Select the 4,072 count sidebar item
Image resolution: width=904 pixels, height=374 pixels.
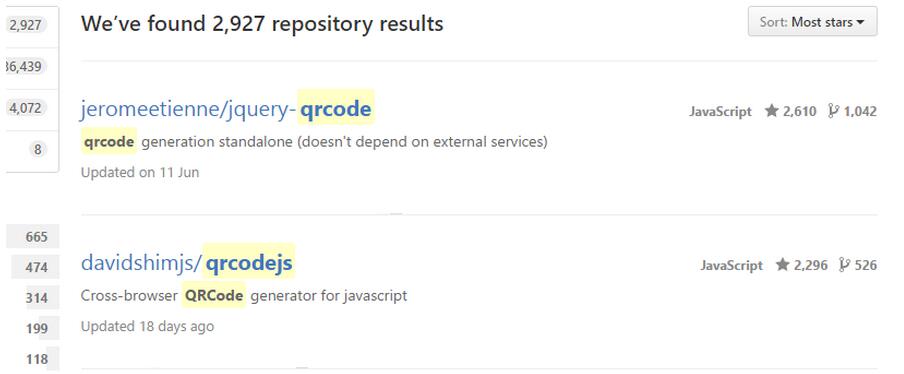click(27, 108)
